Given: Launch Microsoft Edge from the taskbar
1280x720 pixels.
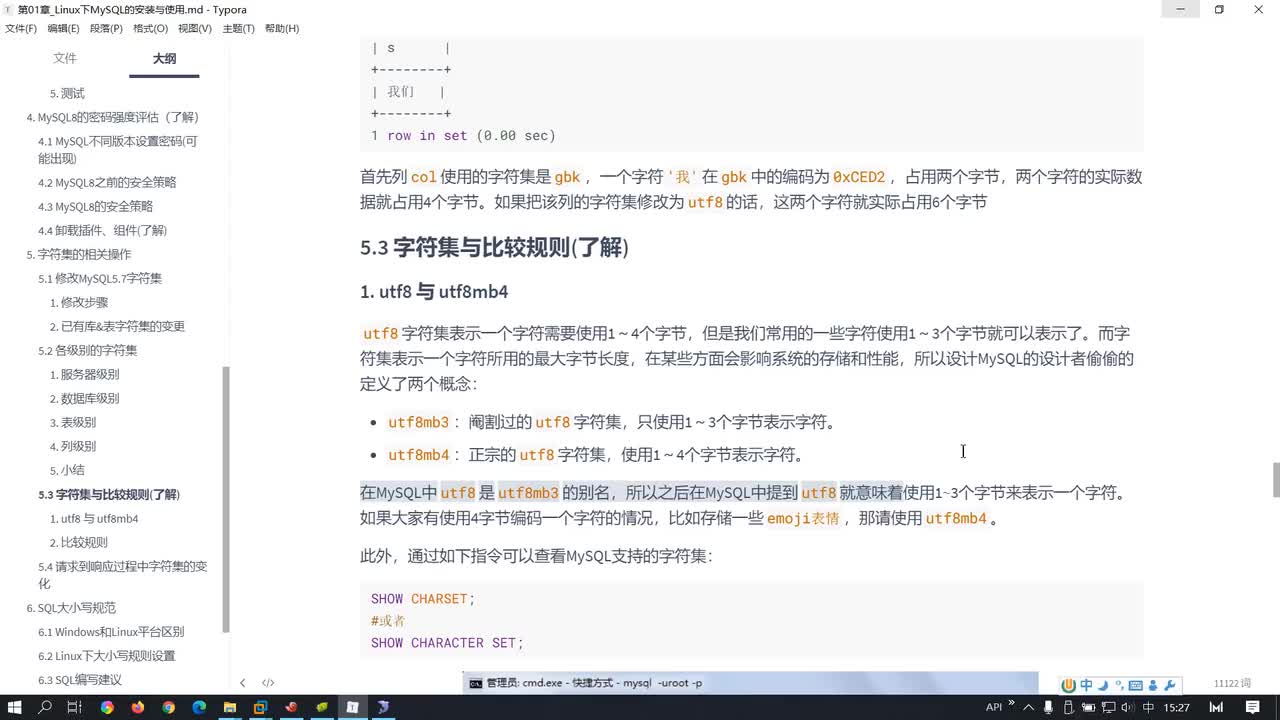Looking at the screenshot, I should (x=199, y=707).
